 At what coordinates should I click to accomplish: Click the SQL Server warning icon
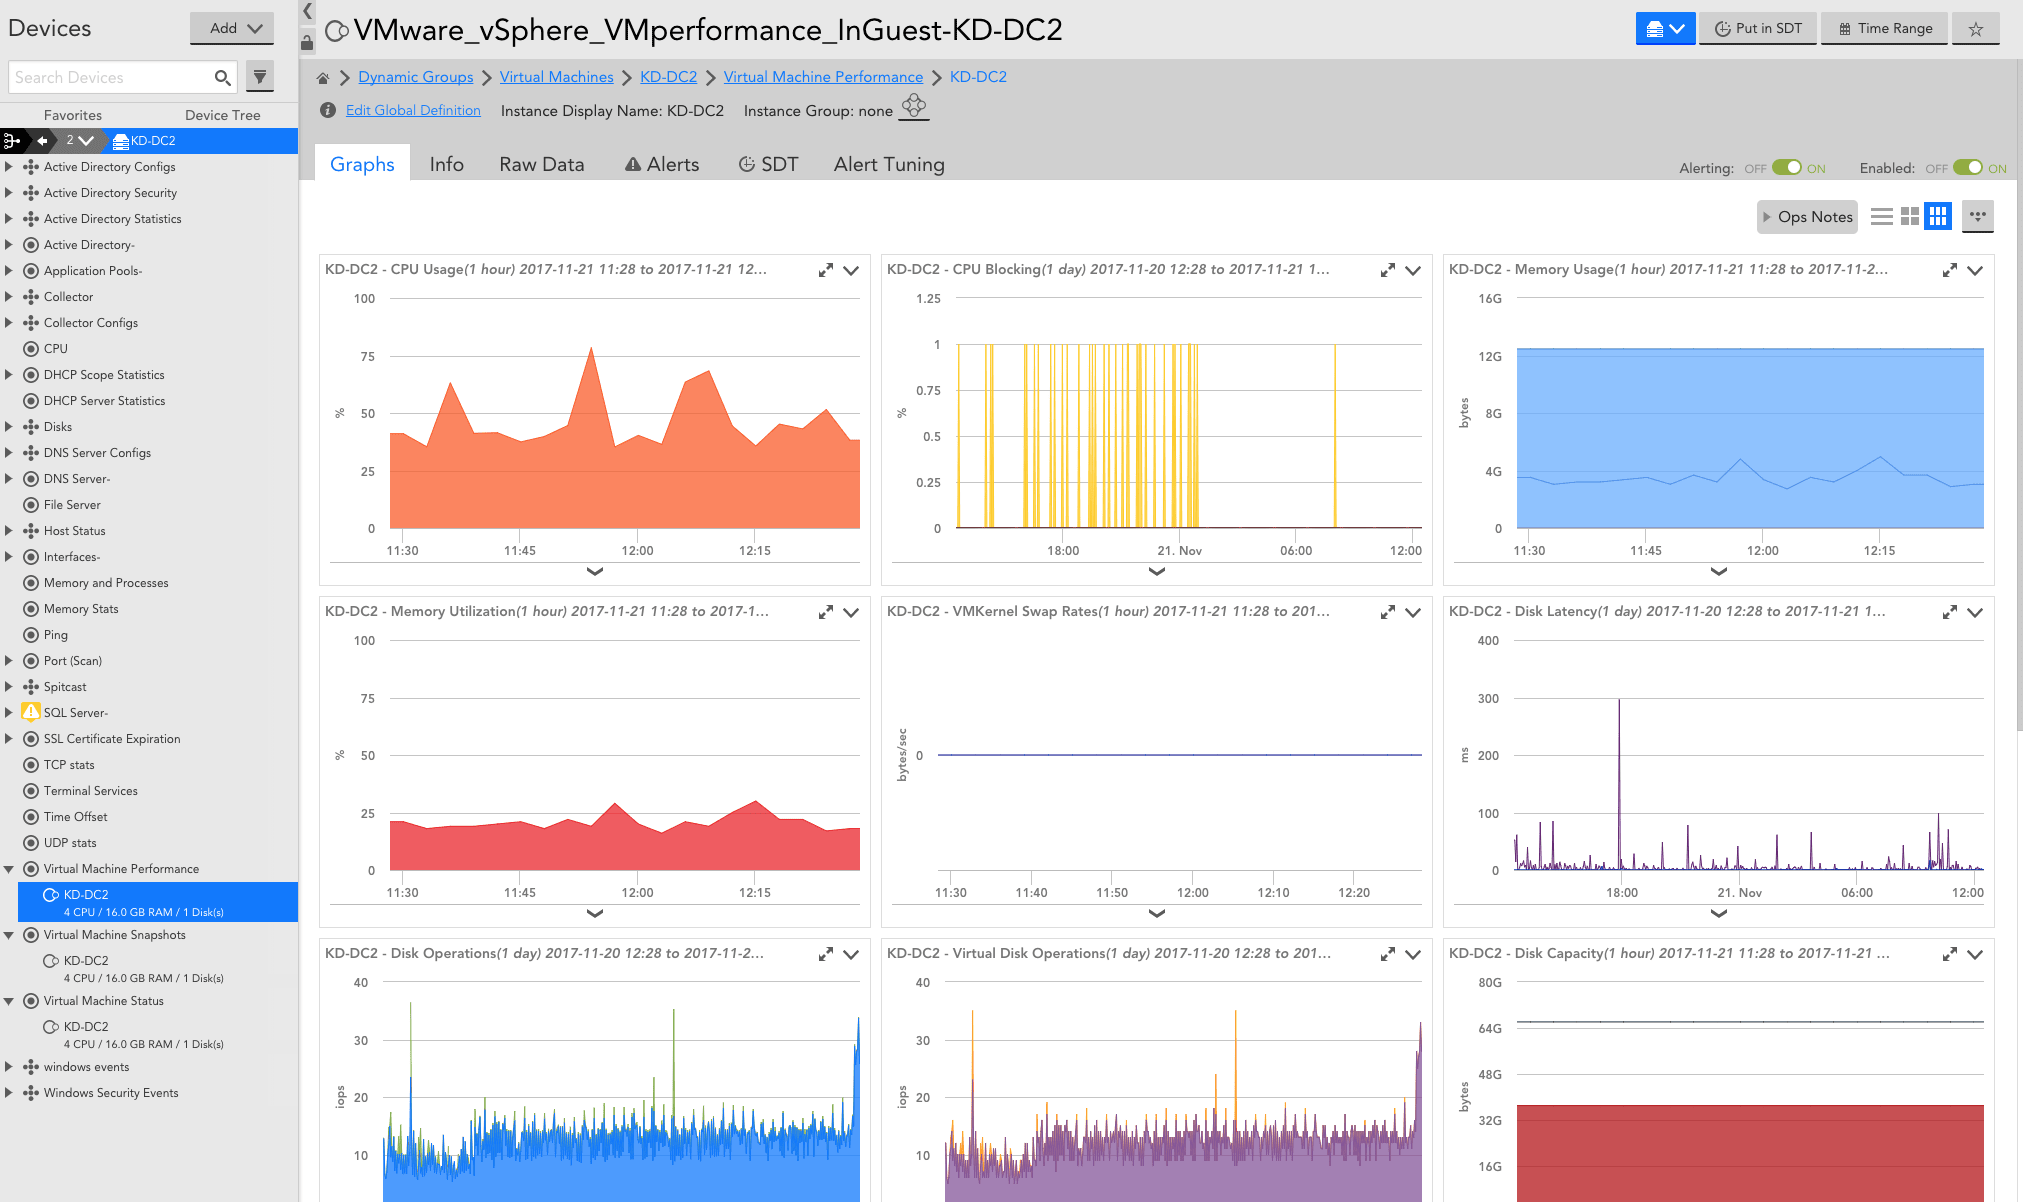[x=31, y=712]
